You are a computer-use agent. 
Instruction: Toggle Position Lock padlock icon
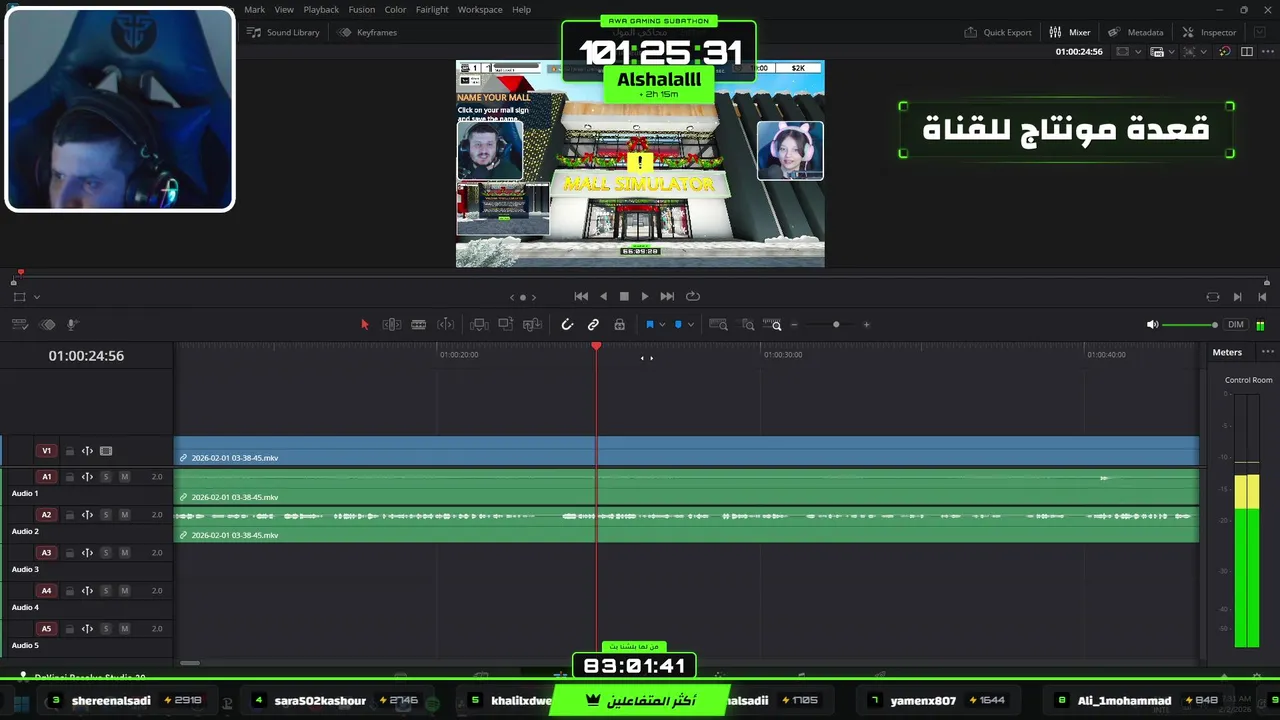point(619,325)
